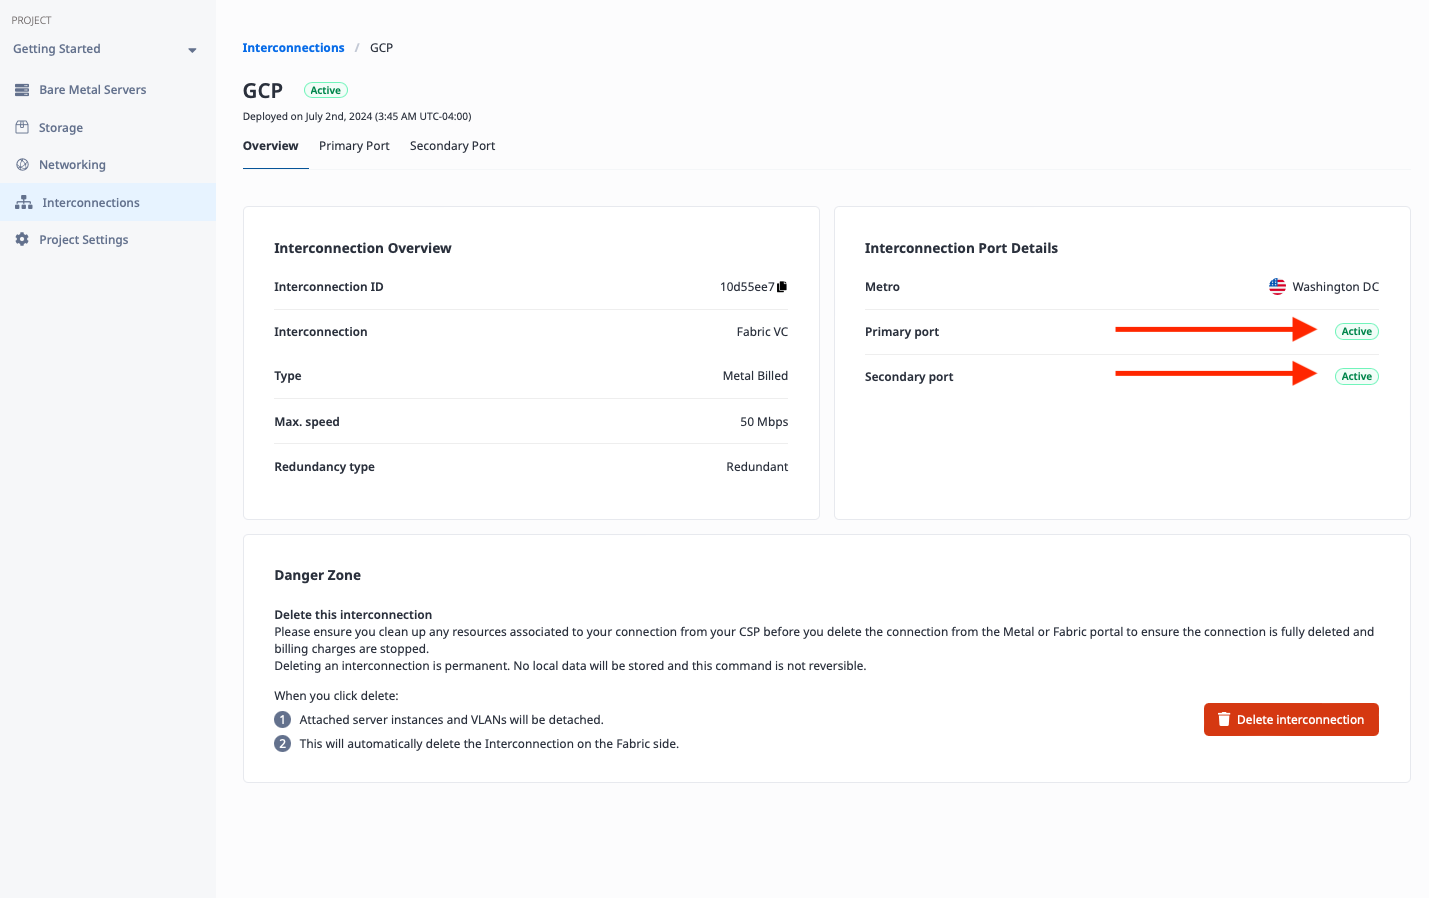Click the GCP breadcrumb text
The image size is (1429, 898).
[381, 48]
